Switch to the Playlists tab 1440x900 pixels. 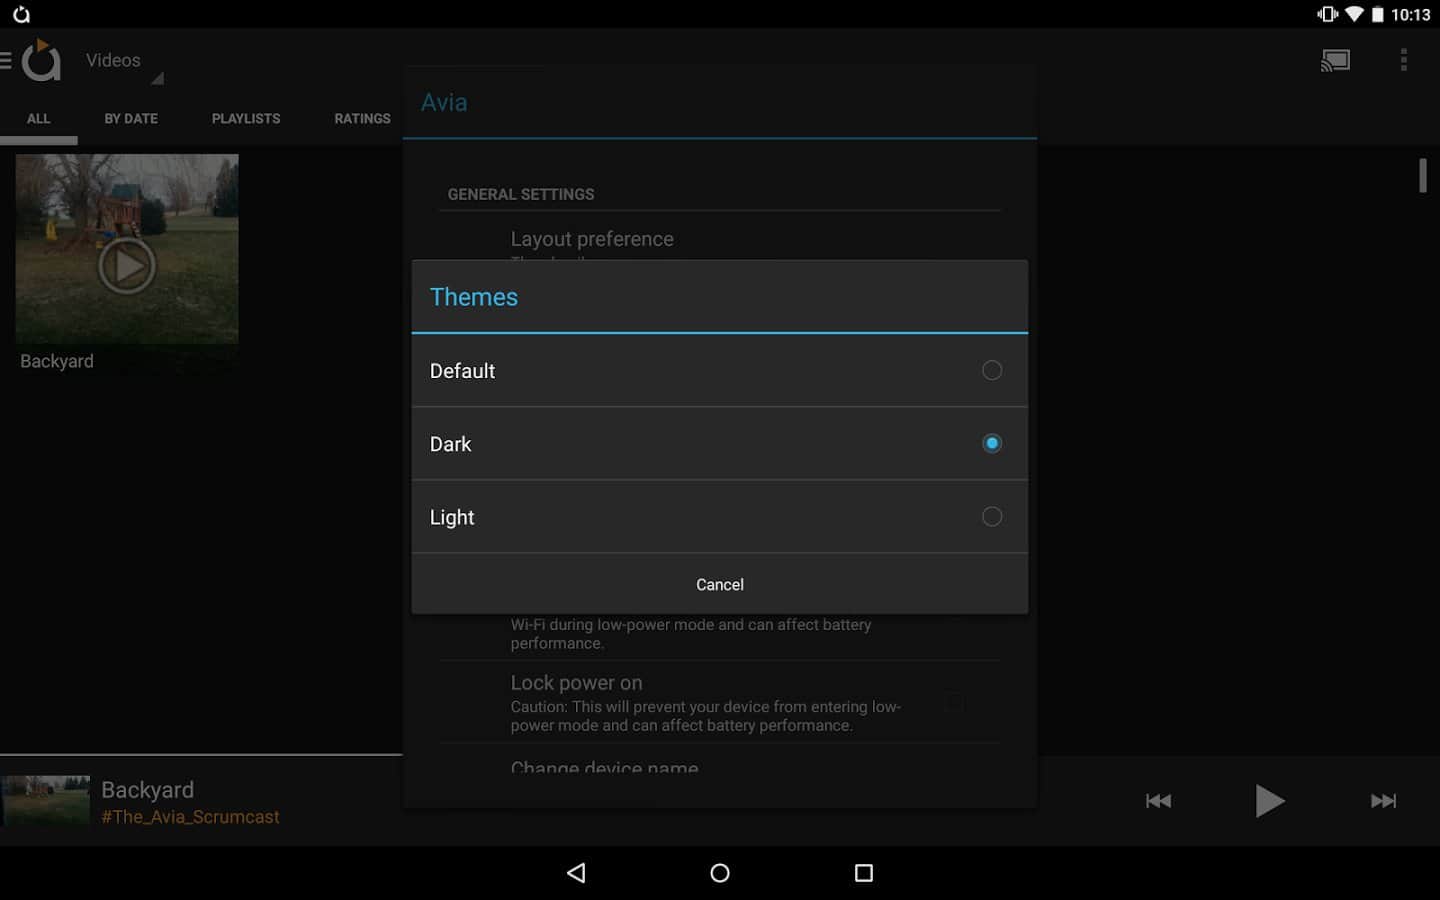point(246,118)
